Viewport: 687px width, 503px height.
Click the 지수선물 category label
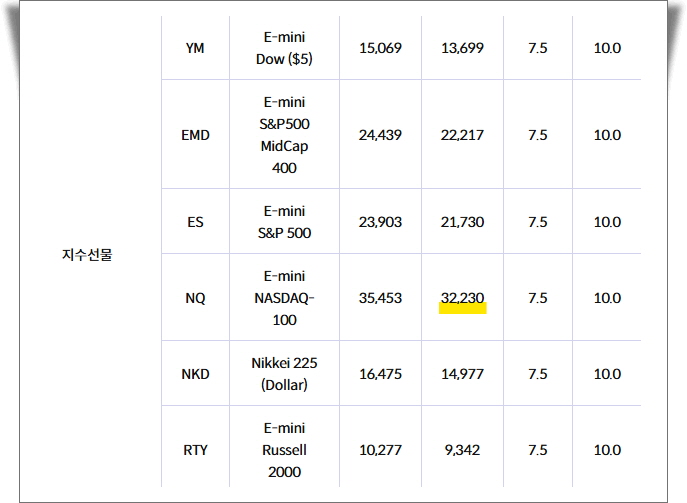[87, 254]
